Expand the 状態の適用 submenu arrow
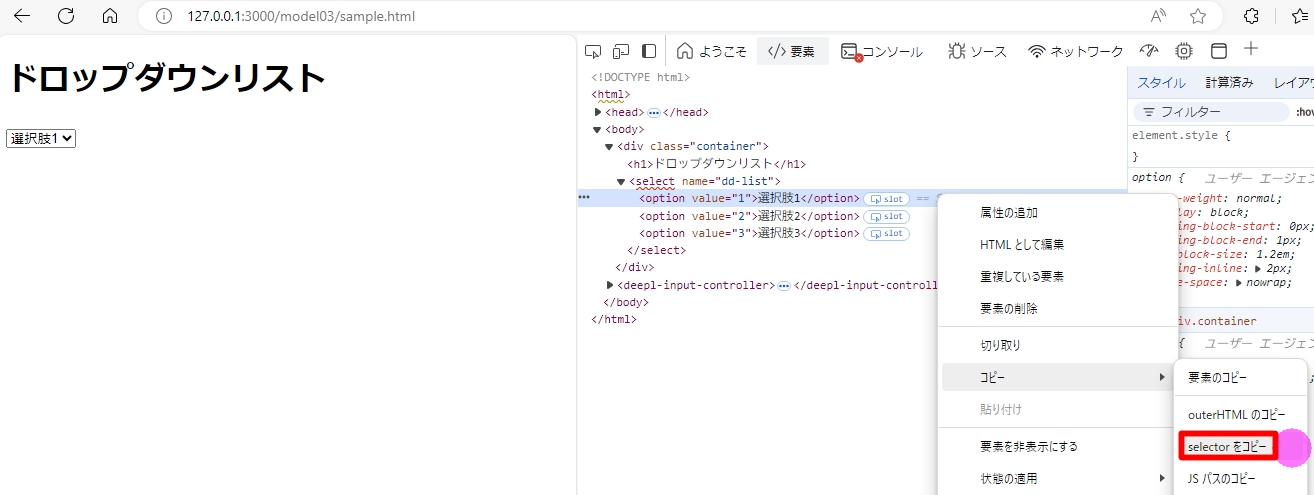1314x495 pixels. pos(1162,479)
